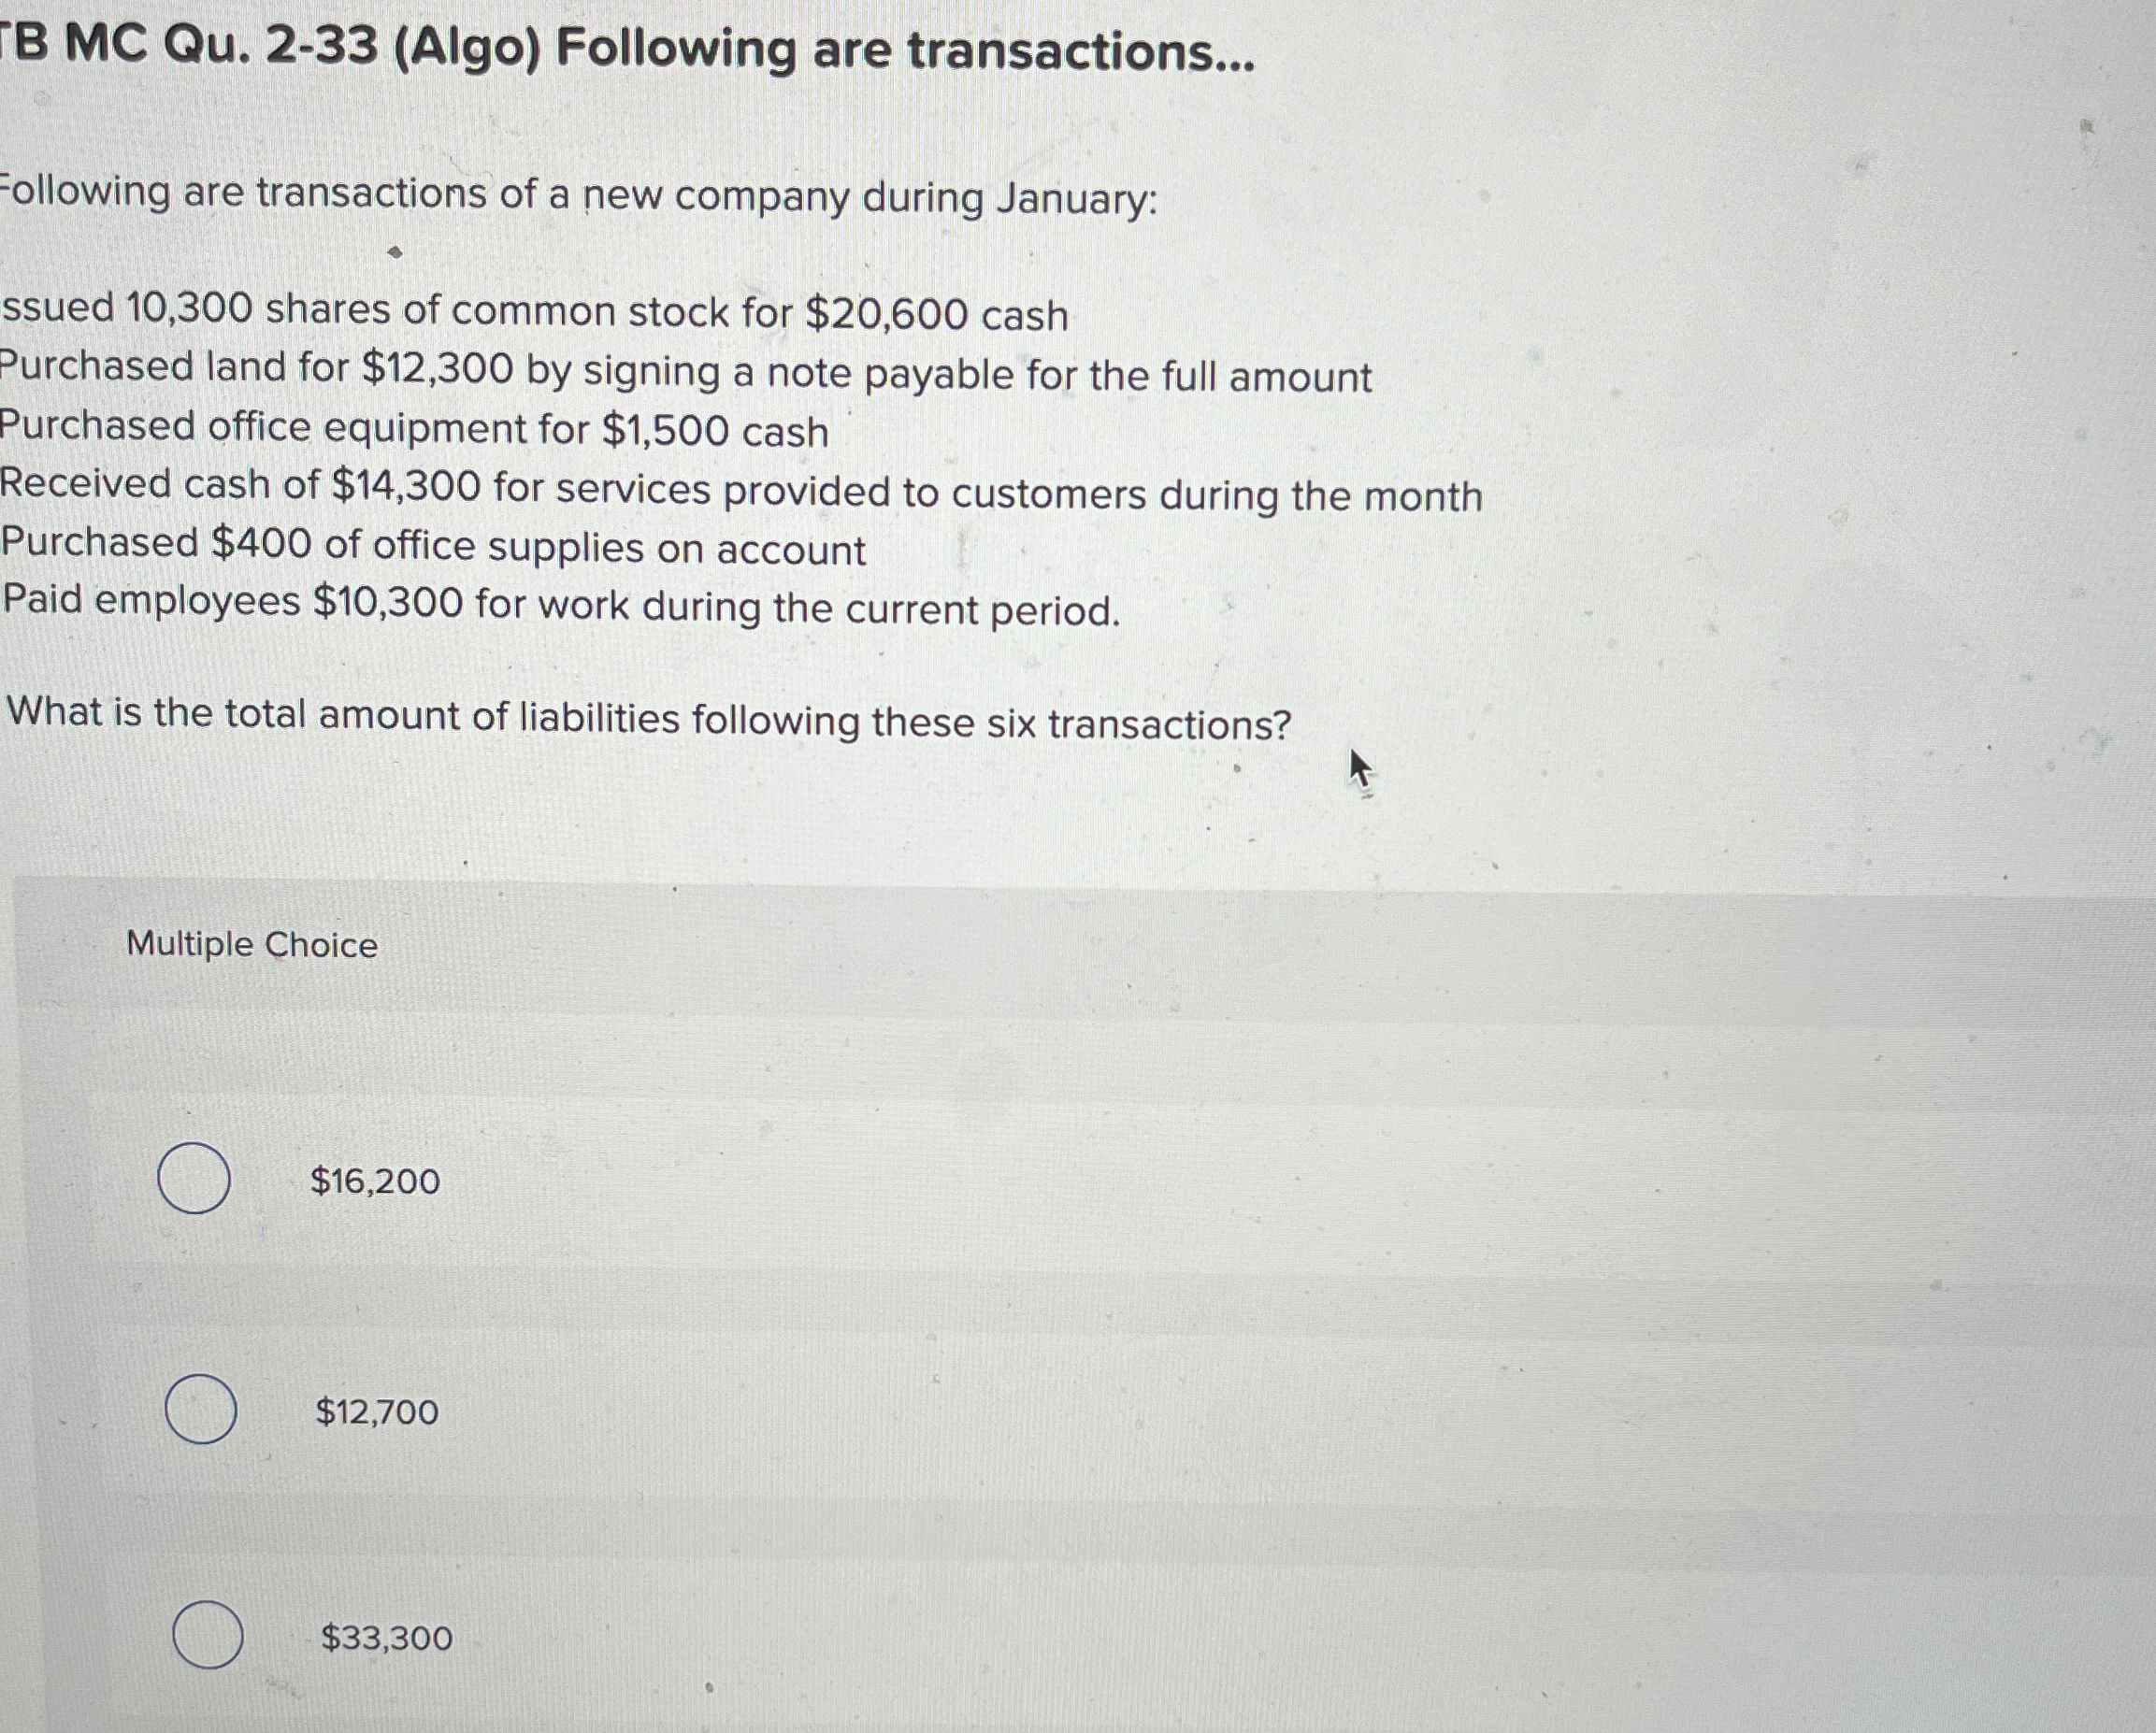This screenshot has height=1733, width=2156.
Task: Click the 'Multiple Choice' section header
Action: pos(251,944)
